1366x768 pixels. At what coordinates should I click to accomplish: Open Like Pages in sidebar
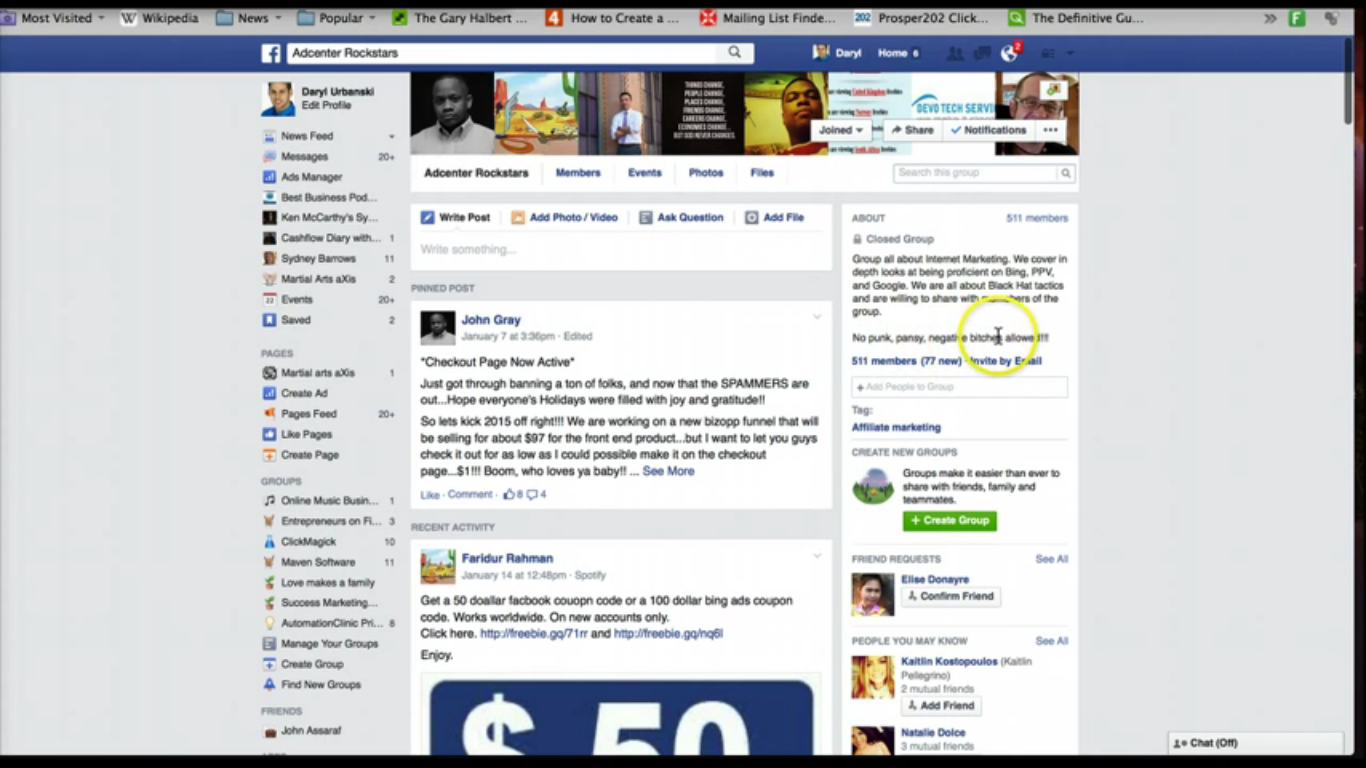click(x=306, y=434)
